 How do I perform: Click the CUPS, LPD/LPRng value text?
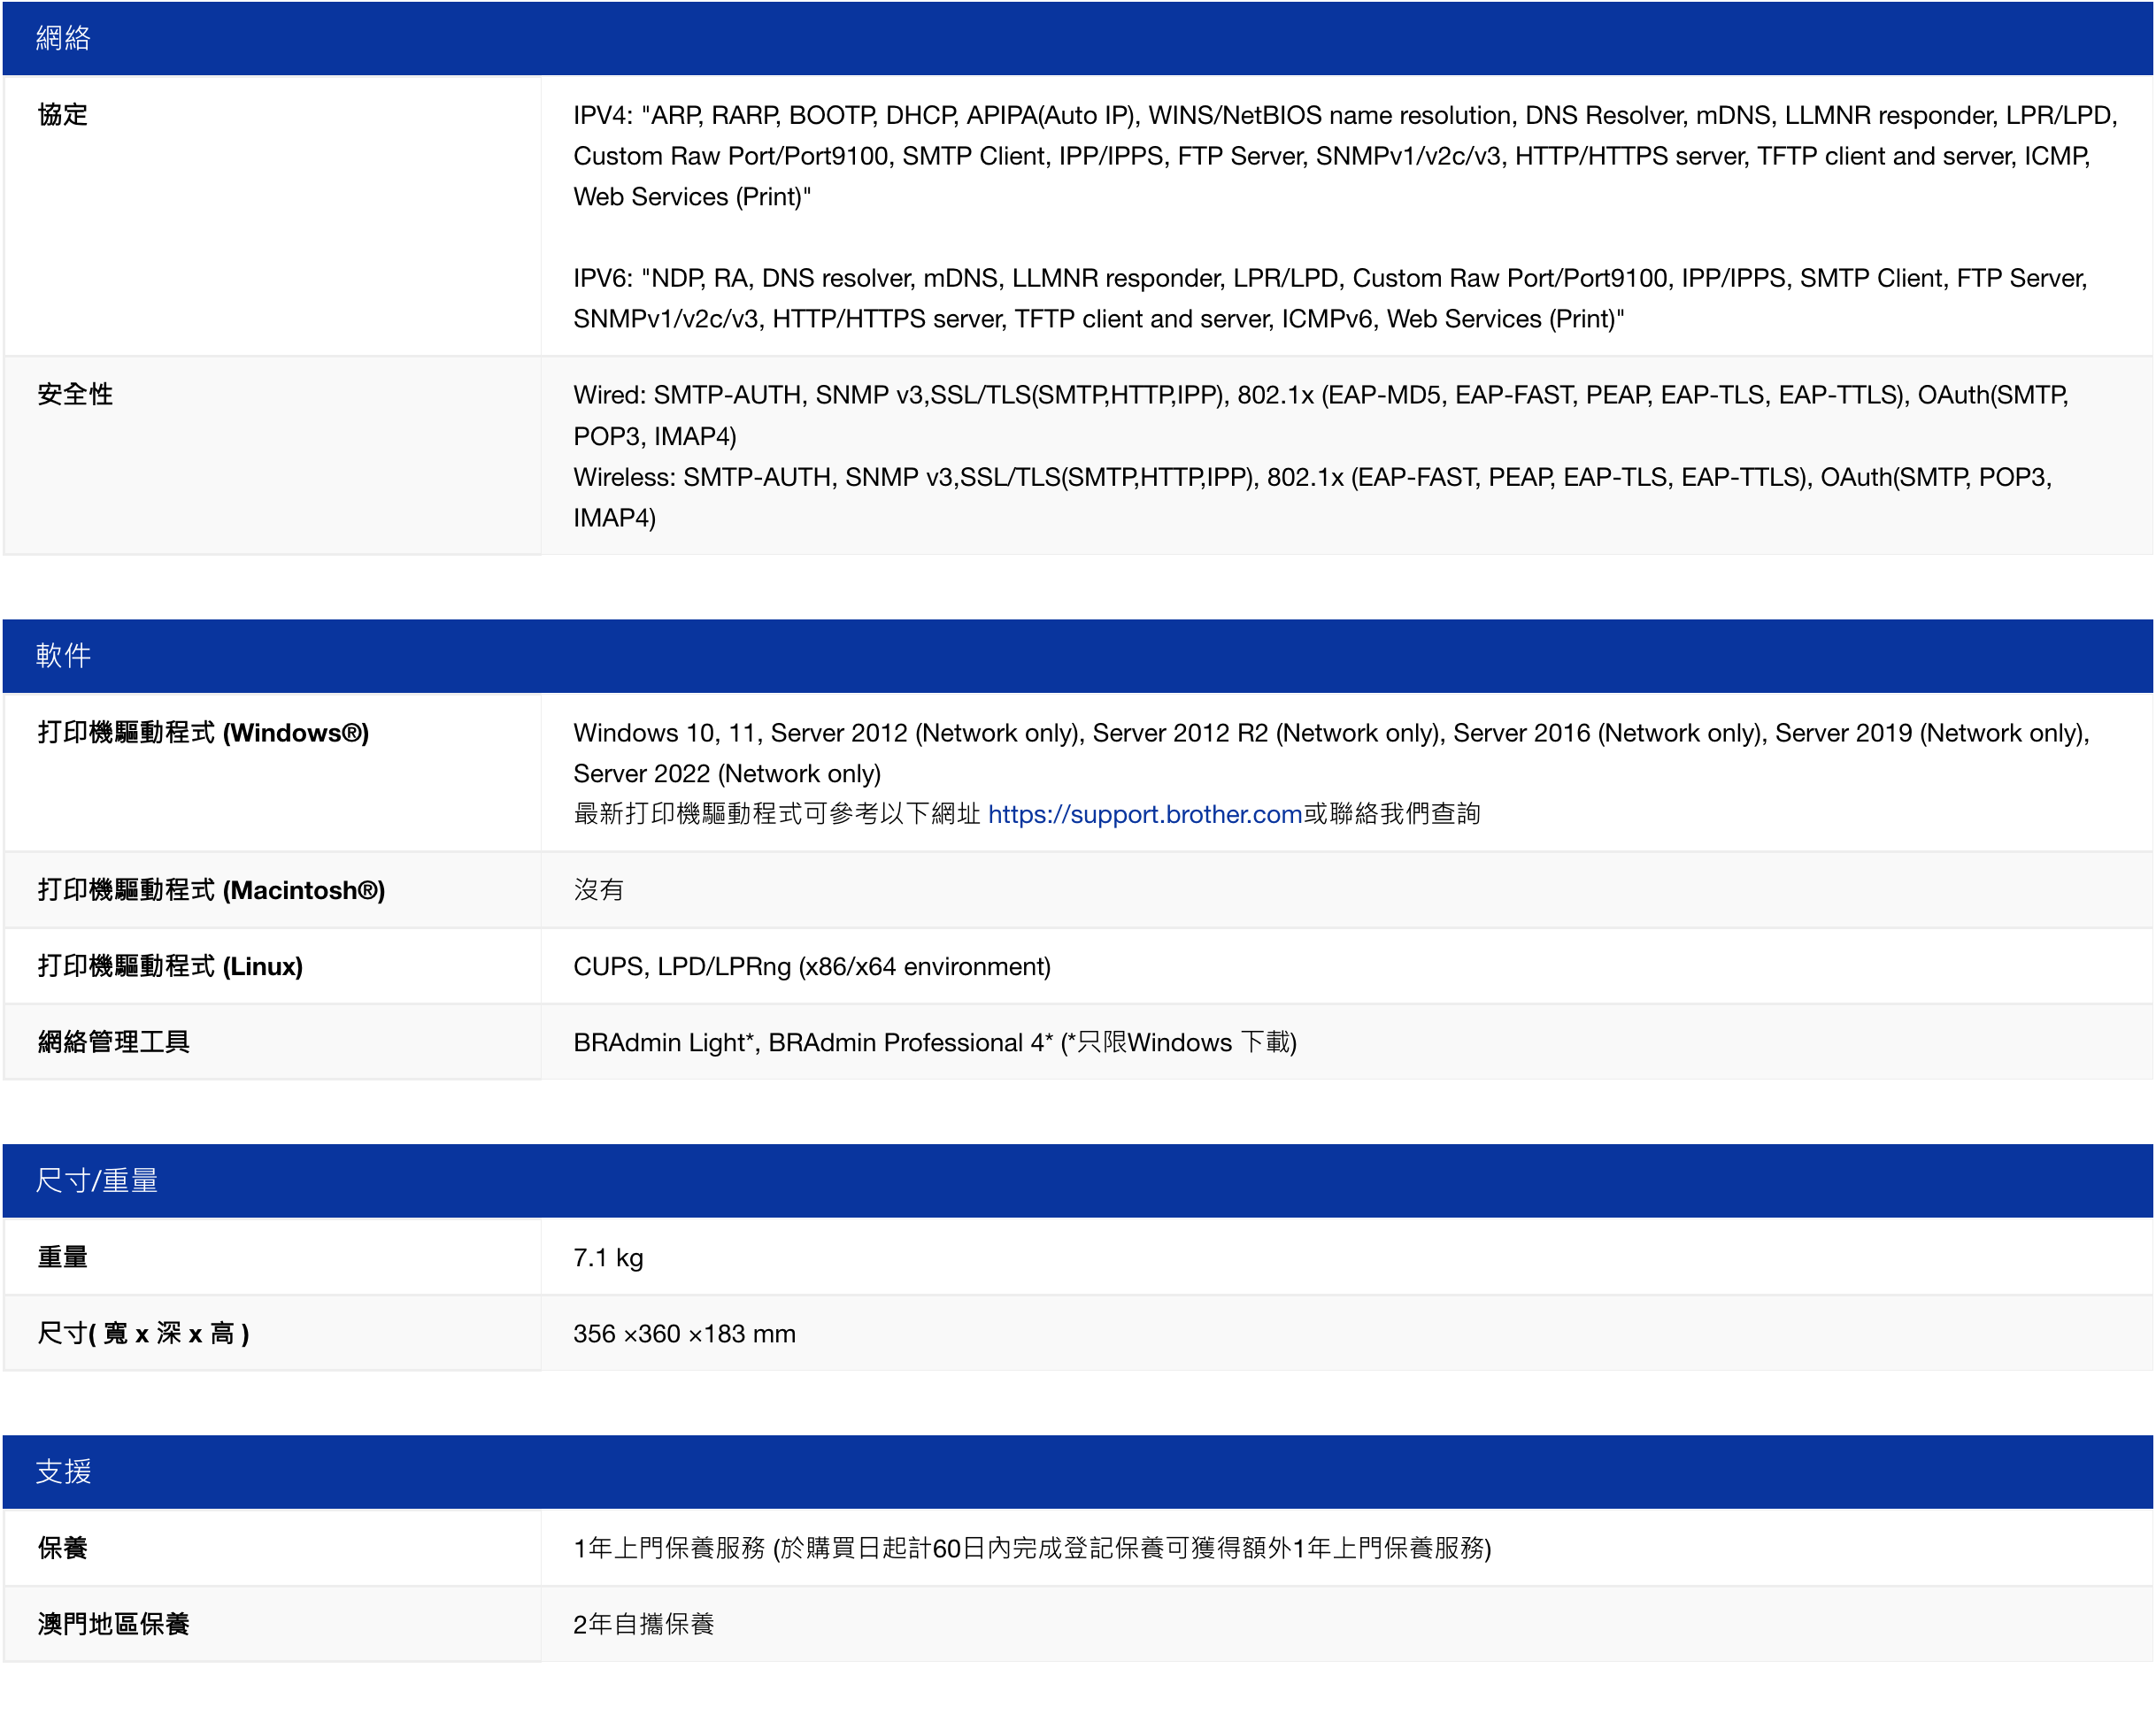[811, 966]
